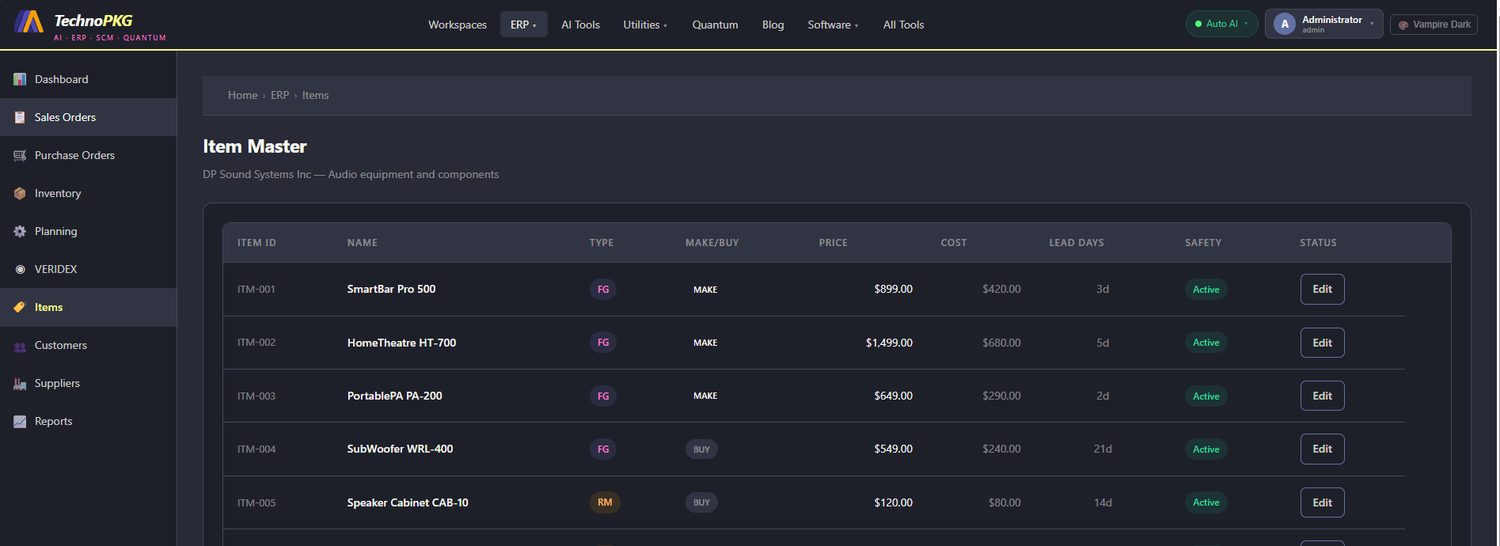Open the Dashboard sidebar icon
The width and height of the screenshot is (1500, 546).
click(20, 79)
